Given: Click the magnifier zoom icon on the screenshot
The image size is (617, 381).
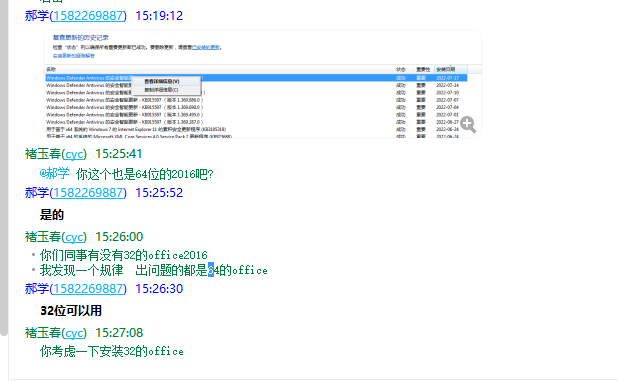Looking at the screenshot, I should (468, 124).
